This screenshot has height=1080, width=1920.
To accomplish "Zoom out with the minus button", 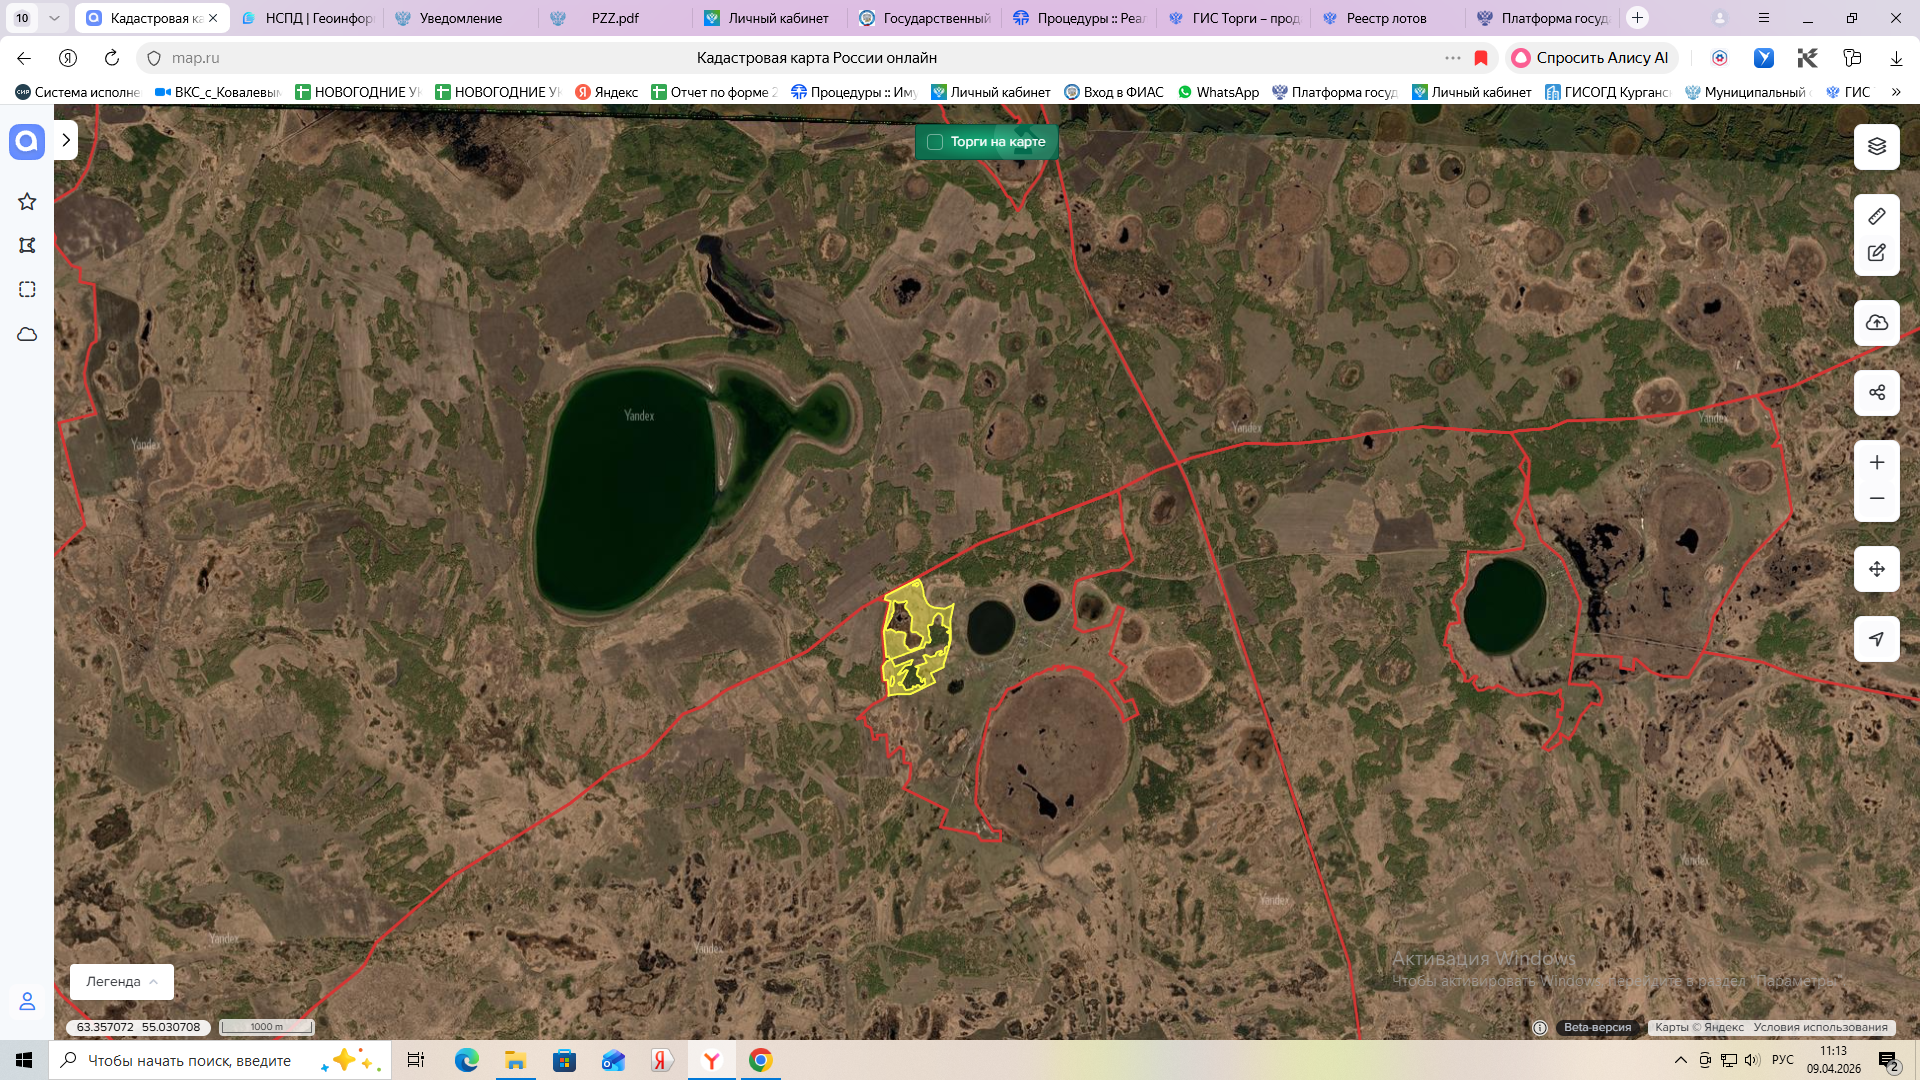I will (x=1876, y=498).
